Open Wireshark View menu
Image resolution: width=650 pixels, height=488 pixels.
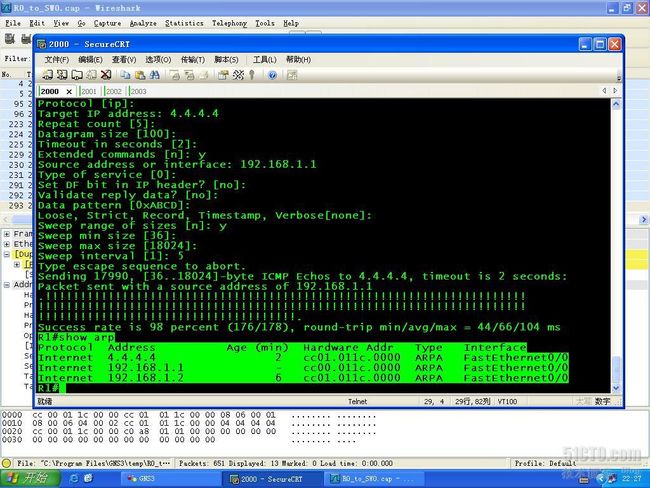tap(61, 23)
